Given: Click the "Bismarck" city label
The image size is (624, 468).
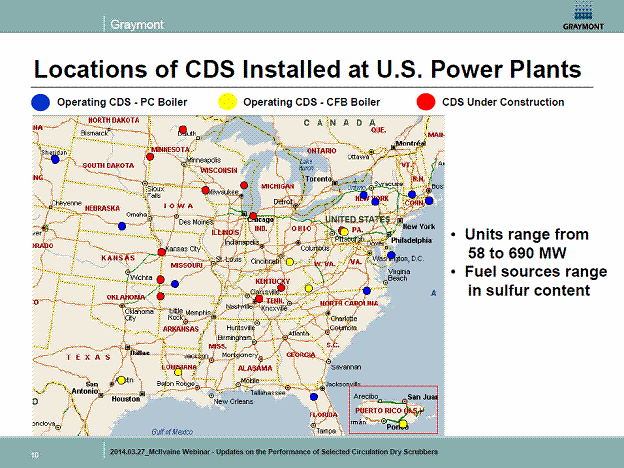Looking at the screenshot, I should (94, 133).
